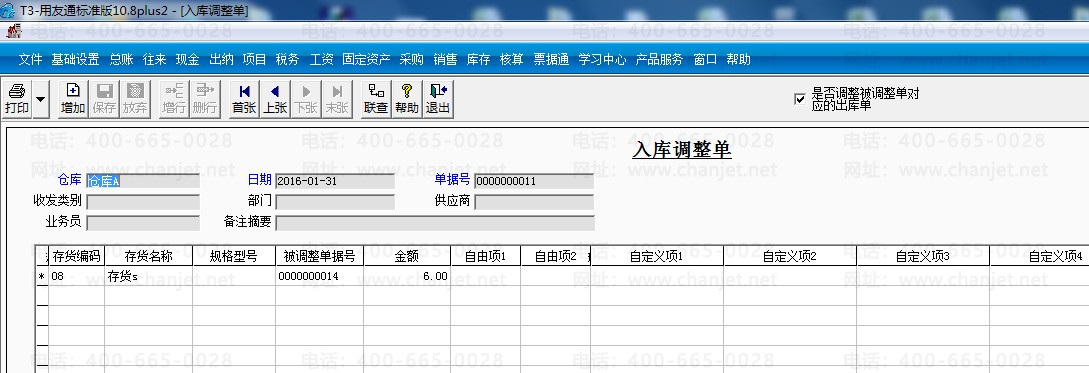Click the 自定义项2 column header
This screenshot has width=1089, height=373.
click(x=790, y=256)
